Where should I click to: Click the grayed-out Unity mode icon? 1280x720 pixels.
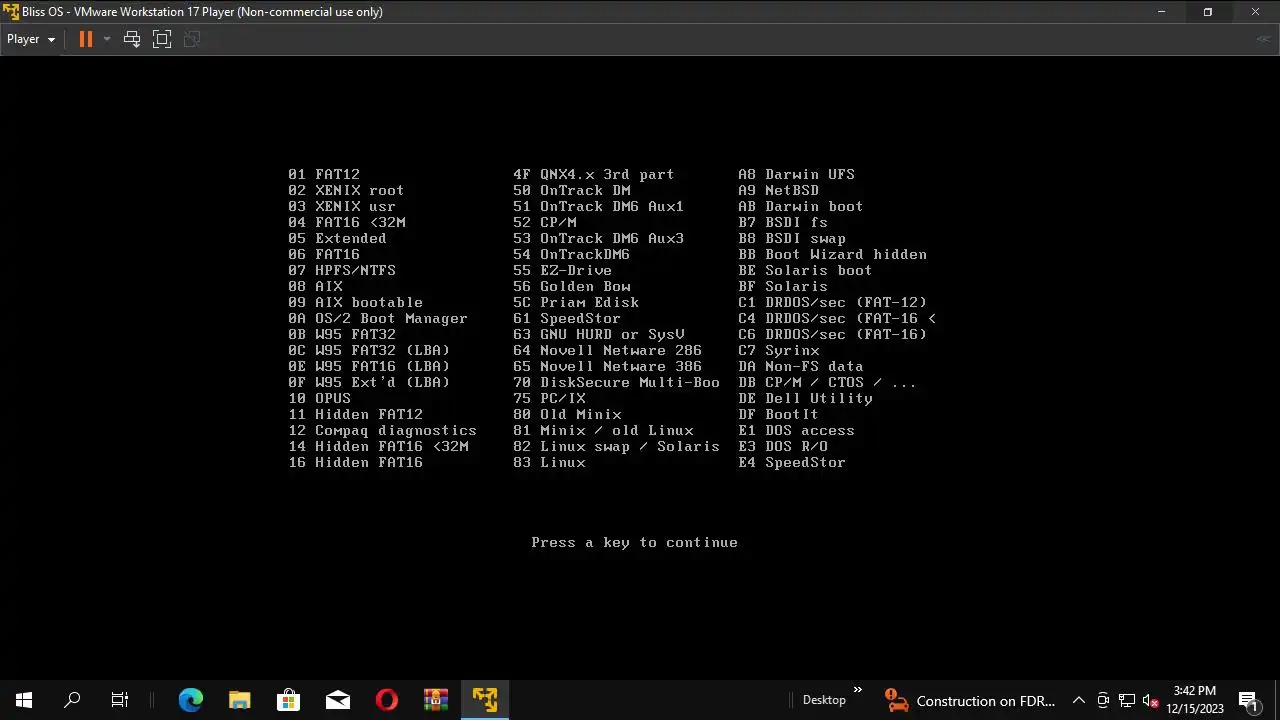tap(192, 39)
